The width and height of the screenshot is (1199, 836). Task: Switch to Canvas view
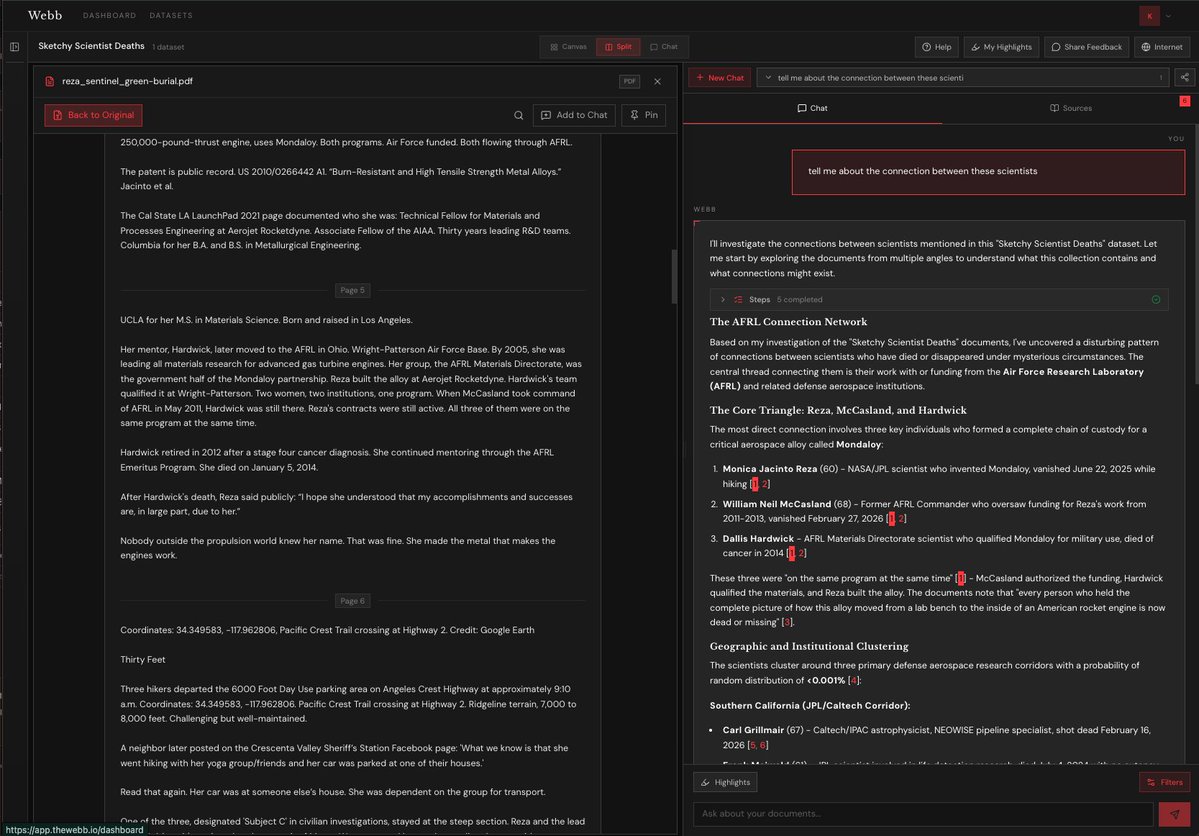pyautogui.click(x=568, y=47)
